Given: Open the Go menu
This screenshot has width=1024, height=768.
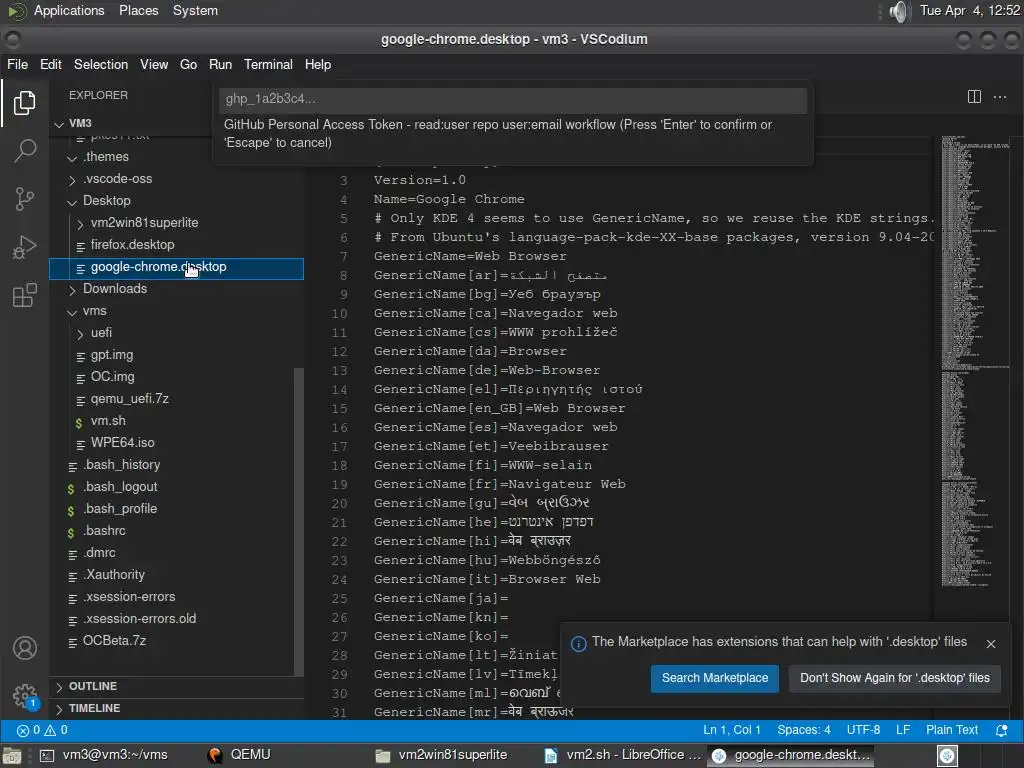Looking at the screenshot, I should [188, 65].
